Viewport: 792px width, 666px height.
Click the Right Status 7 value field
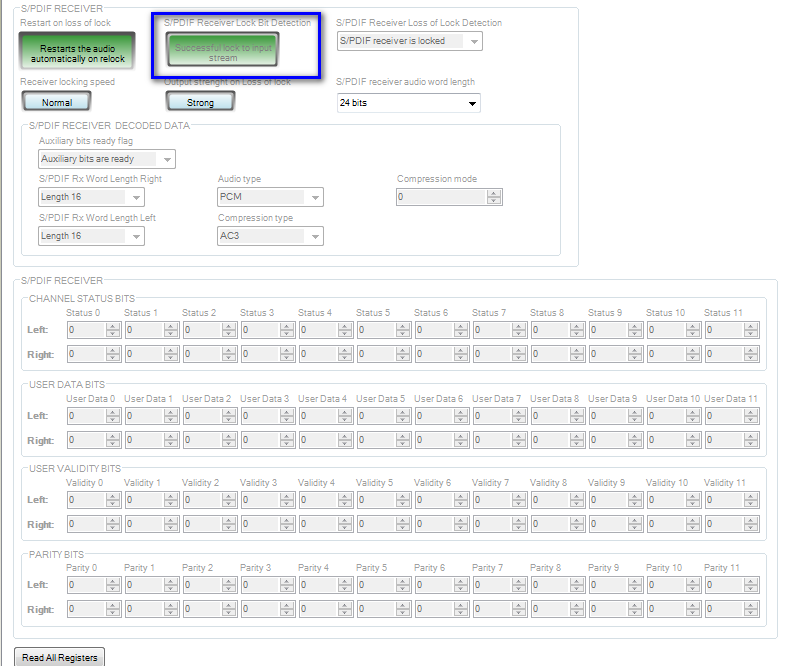point(492,354)
